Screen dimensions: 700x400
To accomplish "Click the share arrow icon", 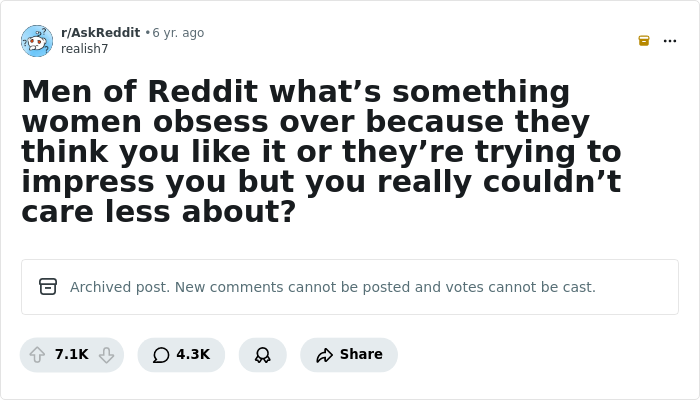I will [324, 355].
